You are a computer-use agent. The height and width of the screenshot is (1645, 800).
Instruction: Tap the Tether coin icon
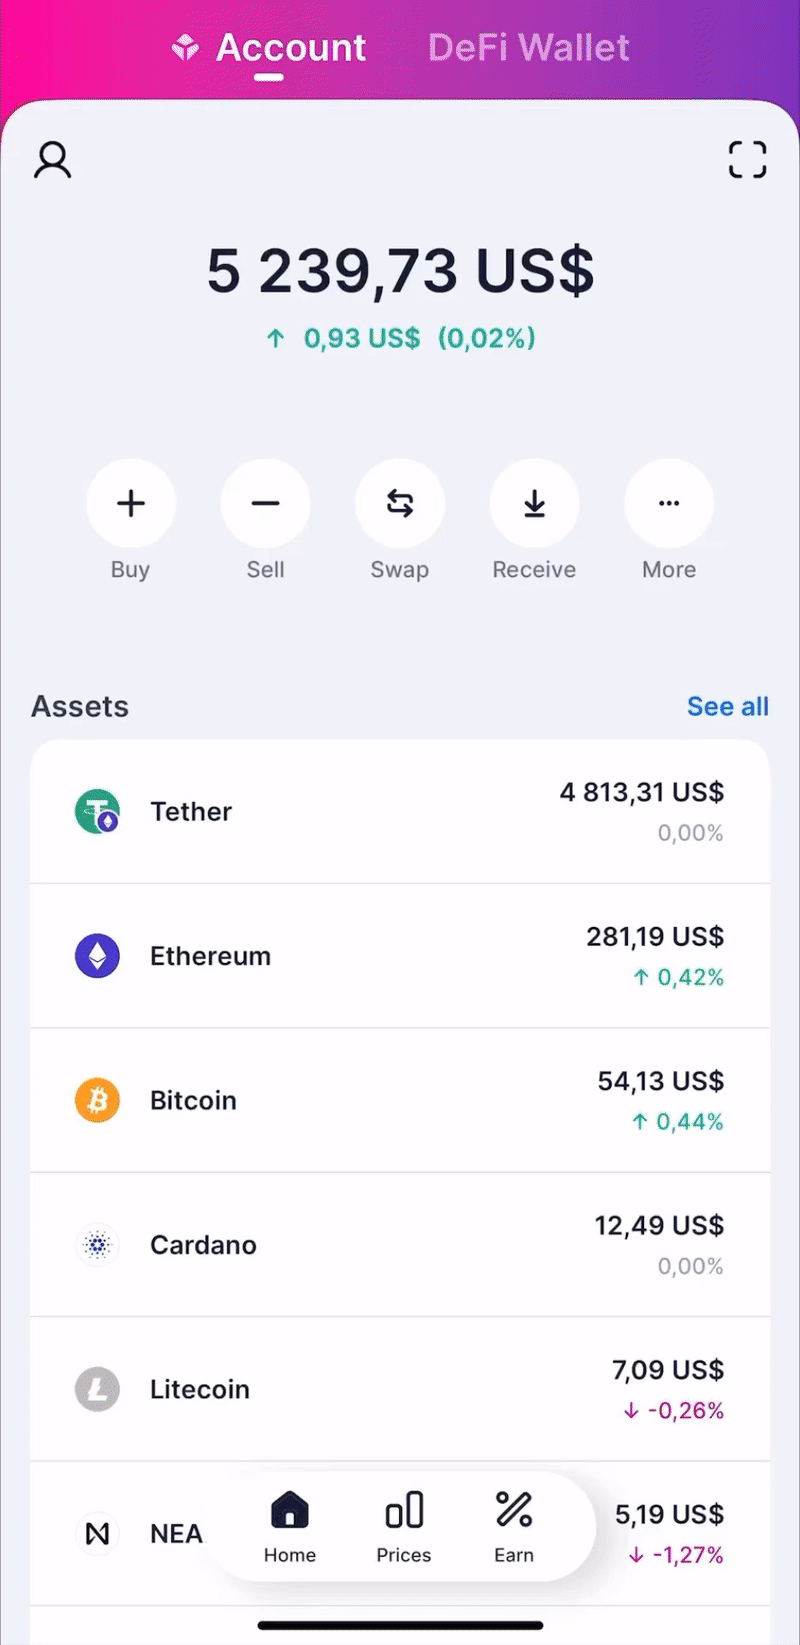click(x=97, y=811)
